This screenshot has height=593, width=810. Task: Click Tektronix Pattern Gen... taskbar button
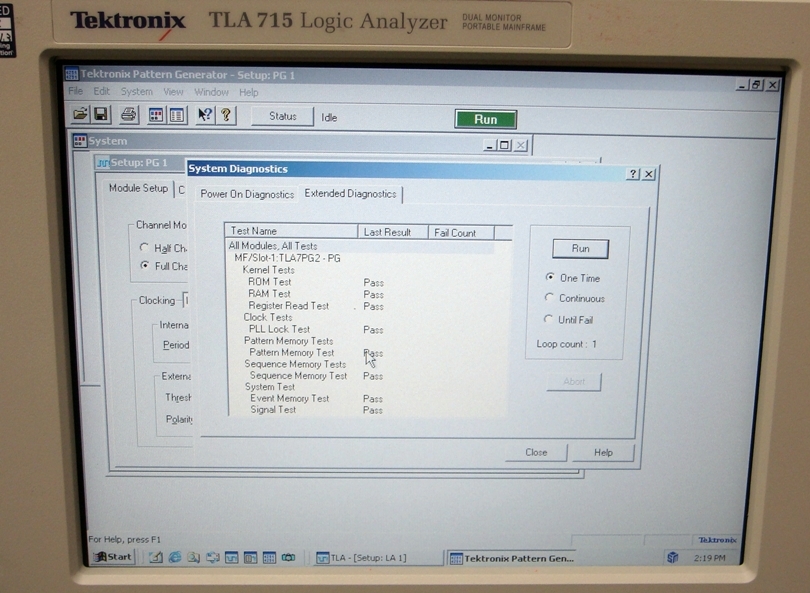511,558
